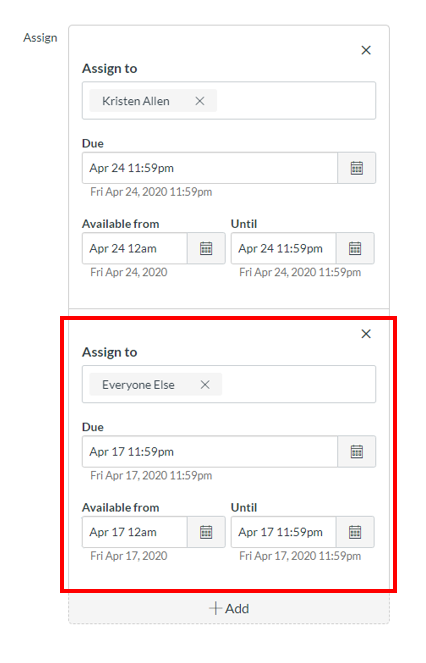
Task: Click the Apr 24 11:59pm Until field
Action: click(x=283, y=248)
